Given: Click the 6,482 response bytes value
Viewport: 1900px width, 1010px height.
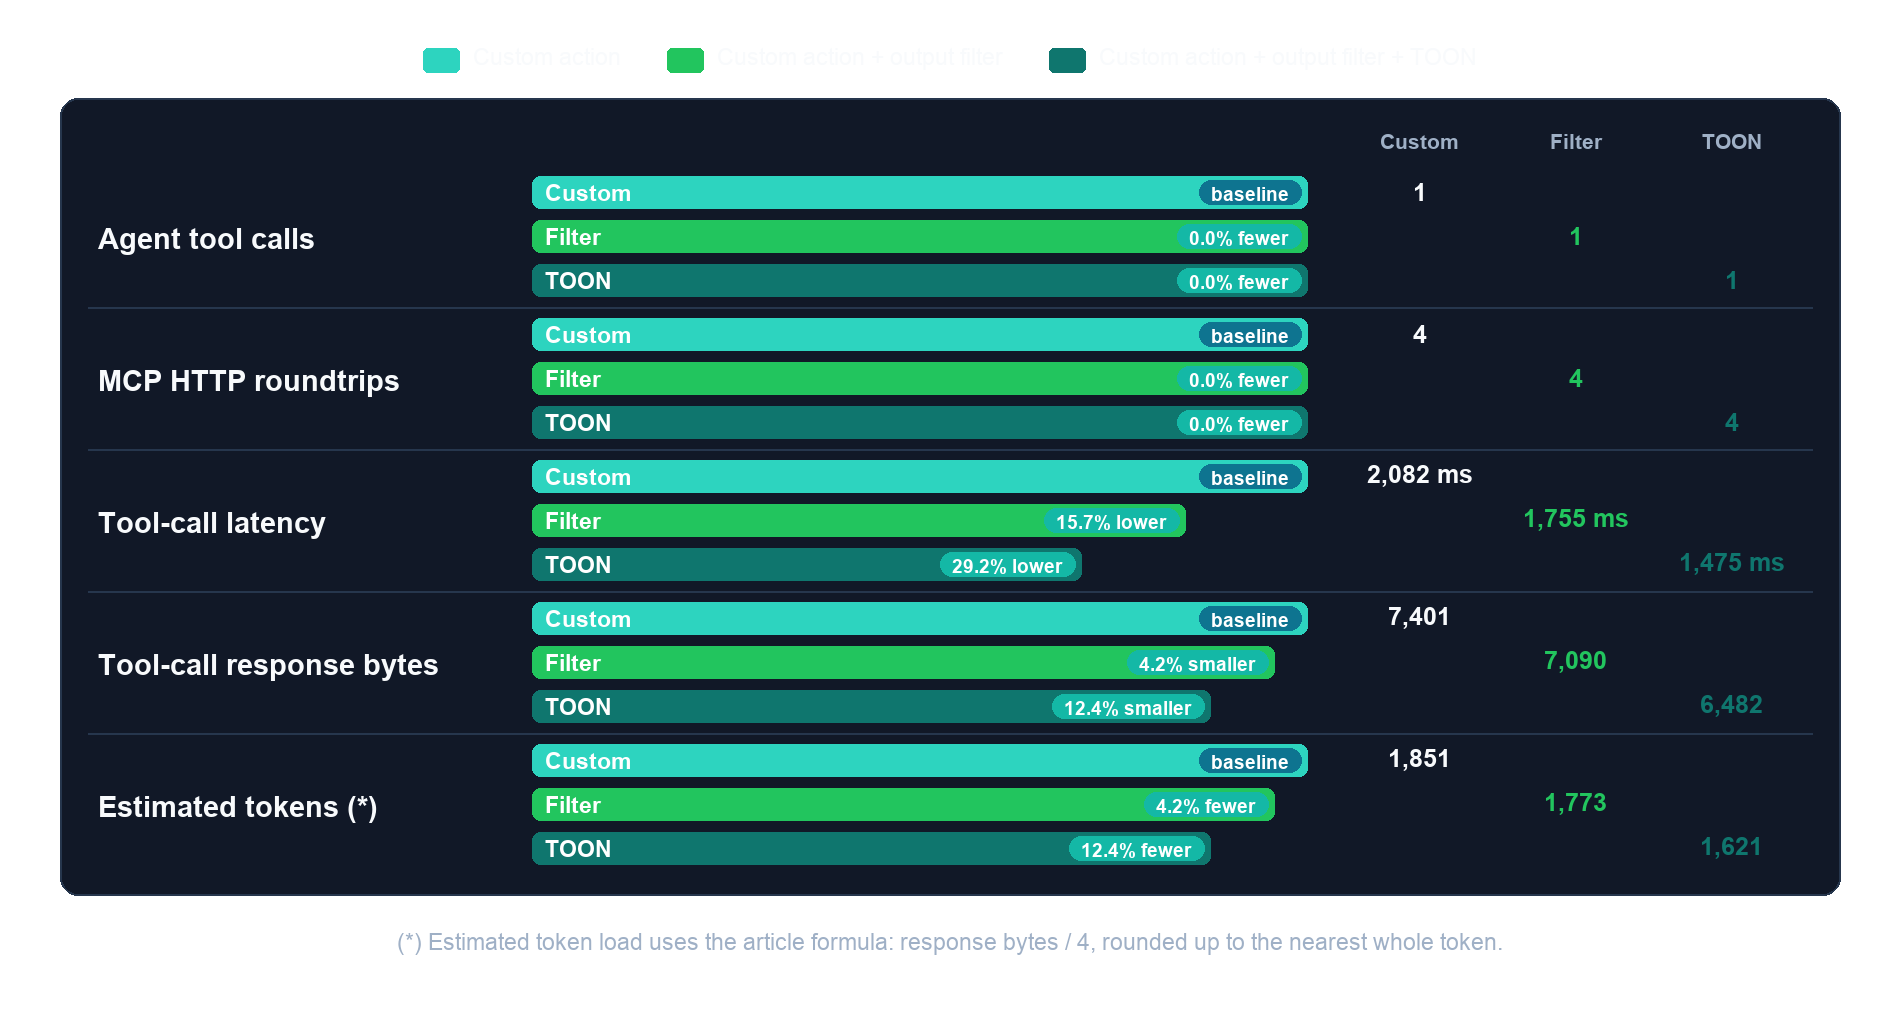Looking at the screenshot, I should tap(1732, 705).
